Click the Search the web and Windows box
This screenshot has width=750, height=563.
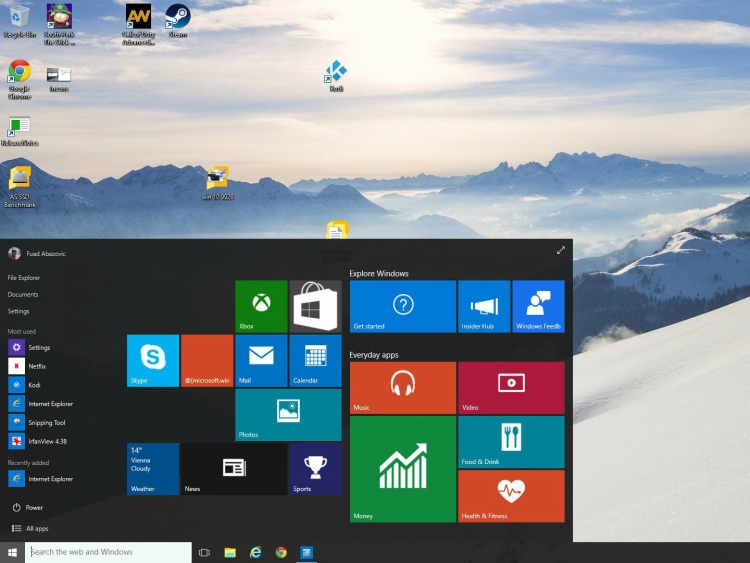pyautogui.click(x=108, y=552)
